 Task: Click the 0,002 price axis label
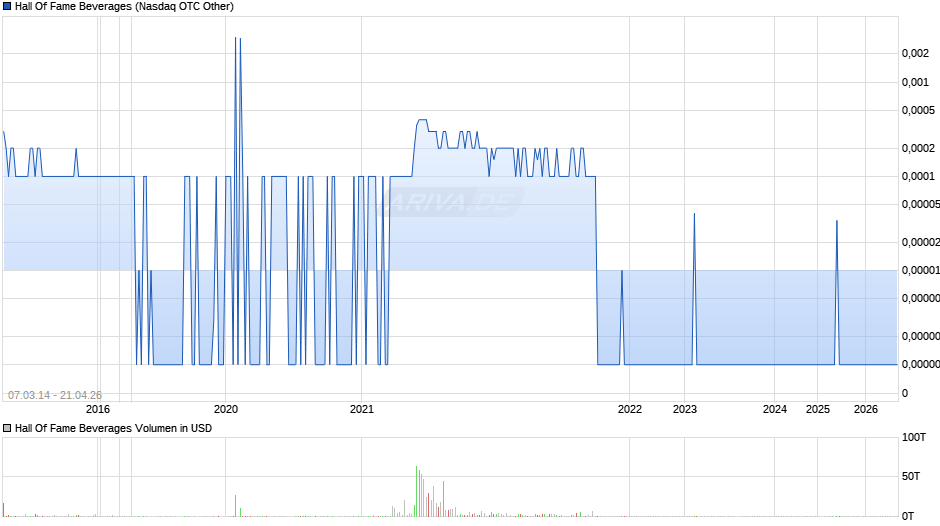[x=915, y=53]
